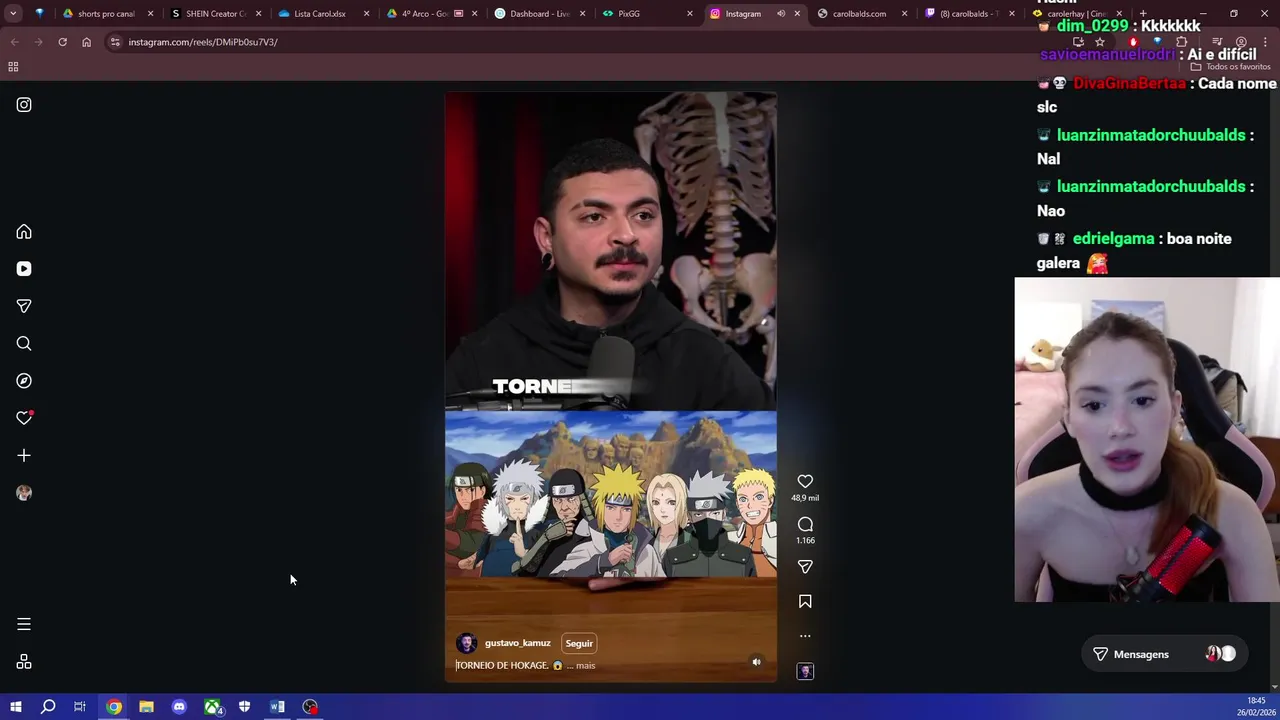The height and width of the screenshot is (720, 1280).
Task: Click browser home button
Action: pyautogui.click(x=86, y=42)
